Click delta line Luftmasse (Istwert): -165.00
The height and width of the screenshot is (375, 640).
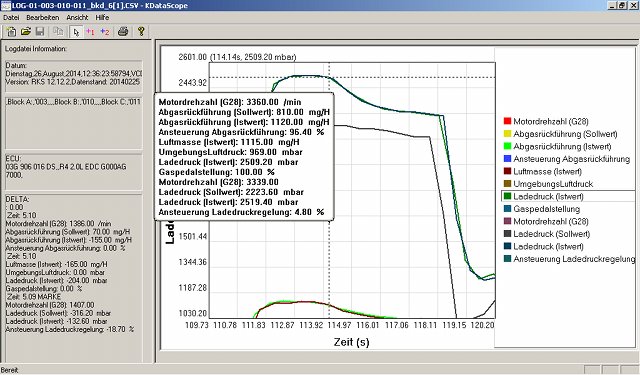[56, 264]
